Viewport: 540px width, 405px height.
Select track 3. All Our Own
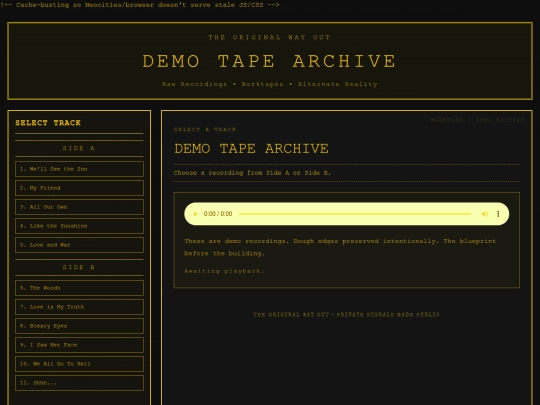click(79, 207)
